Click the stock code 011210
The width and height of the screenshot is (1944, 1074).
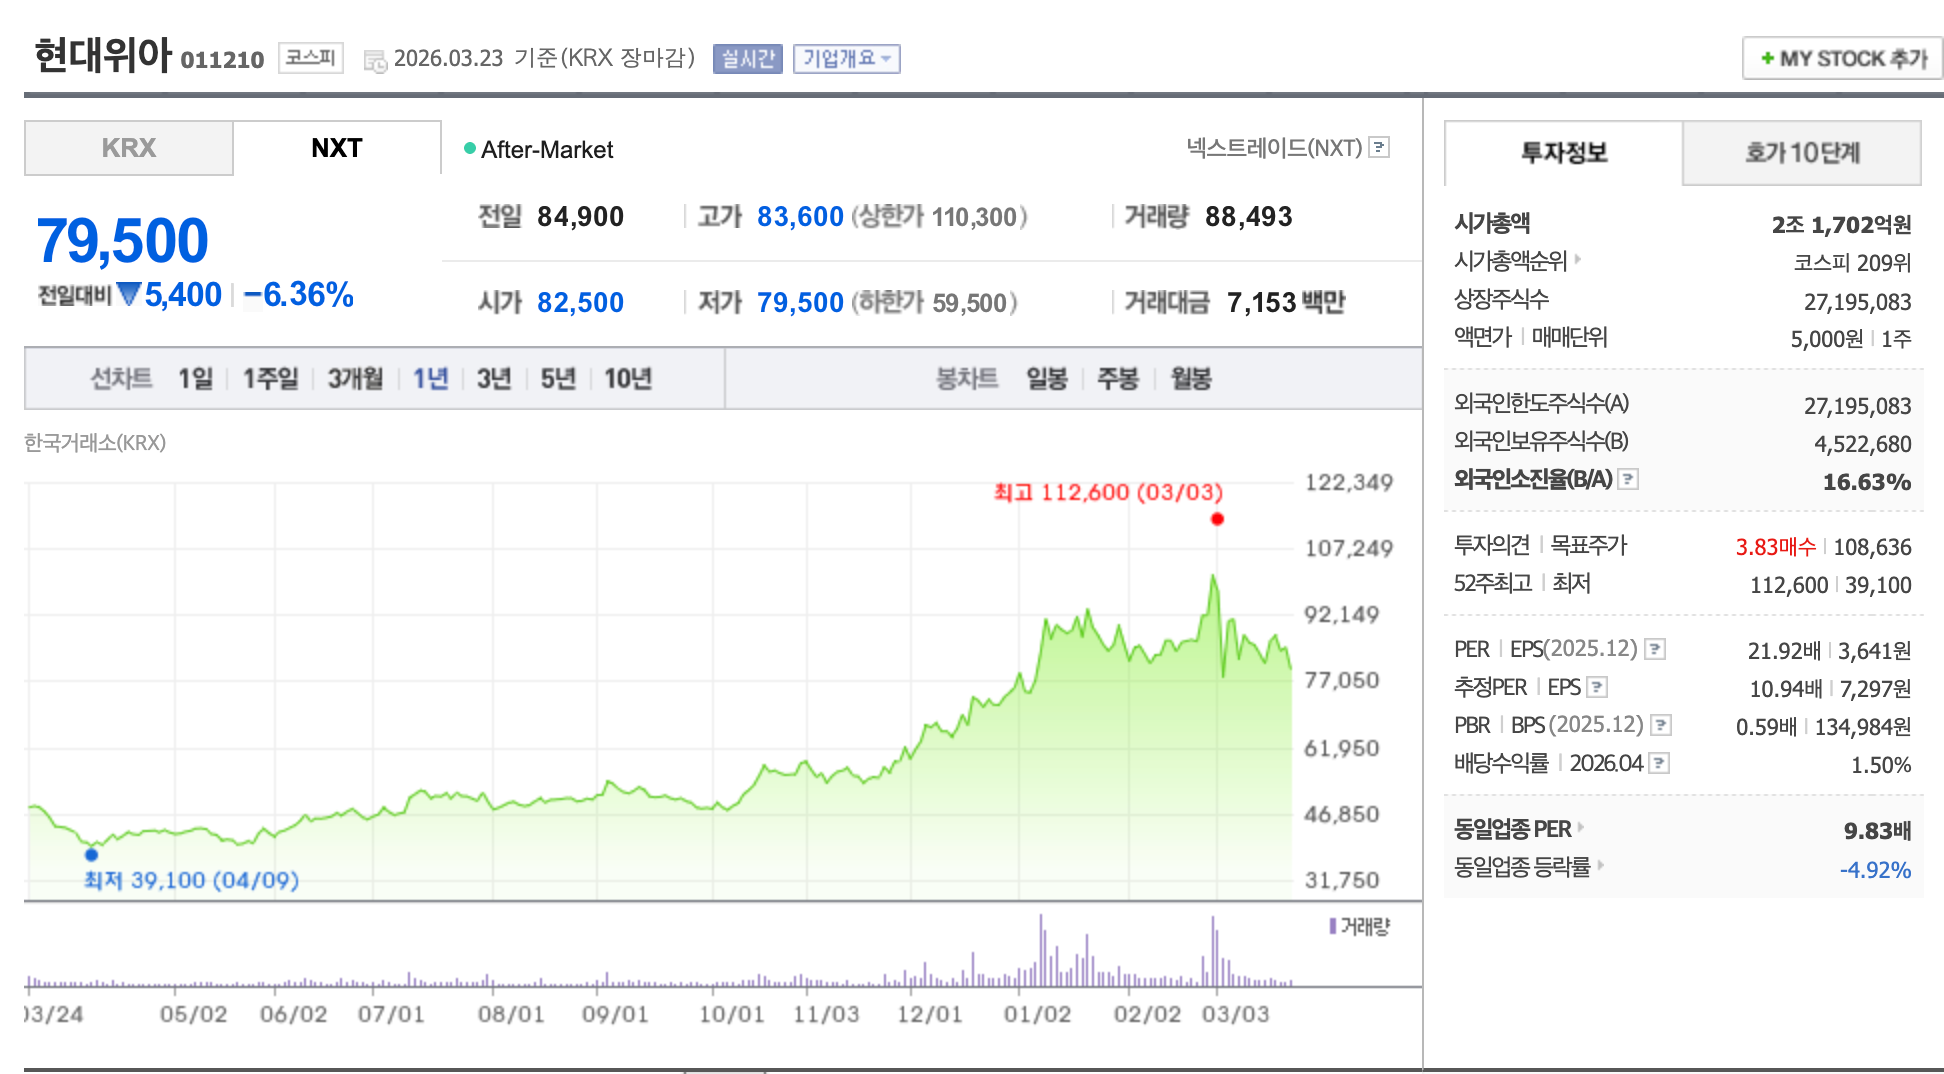click(x=222, y=60)
